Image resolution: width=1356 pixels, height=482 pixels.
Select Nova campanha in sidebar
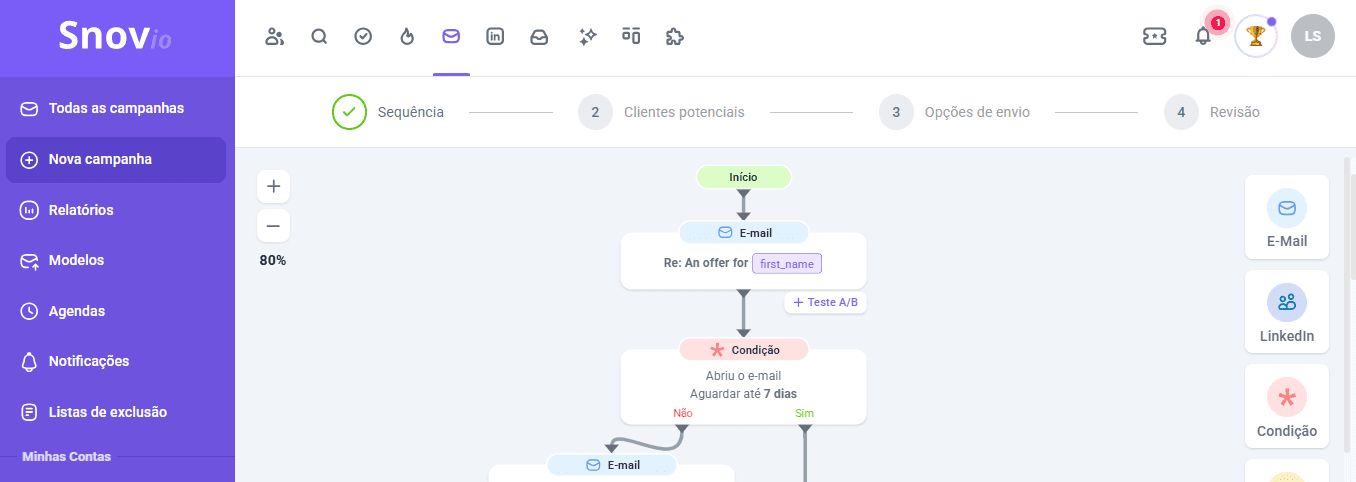pyautogui.click(x=116, y=159)
